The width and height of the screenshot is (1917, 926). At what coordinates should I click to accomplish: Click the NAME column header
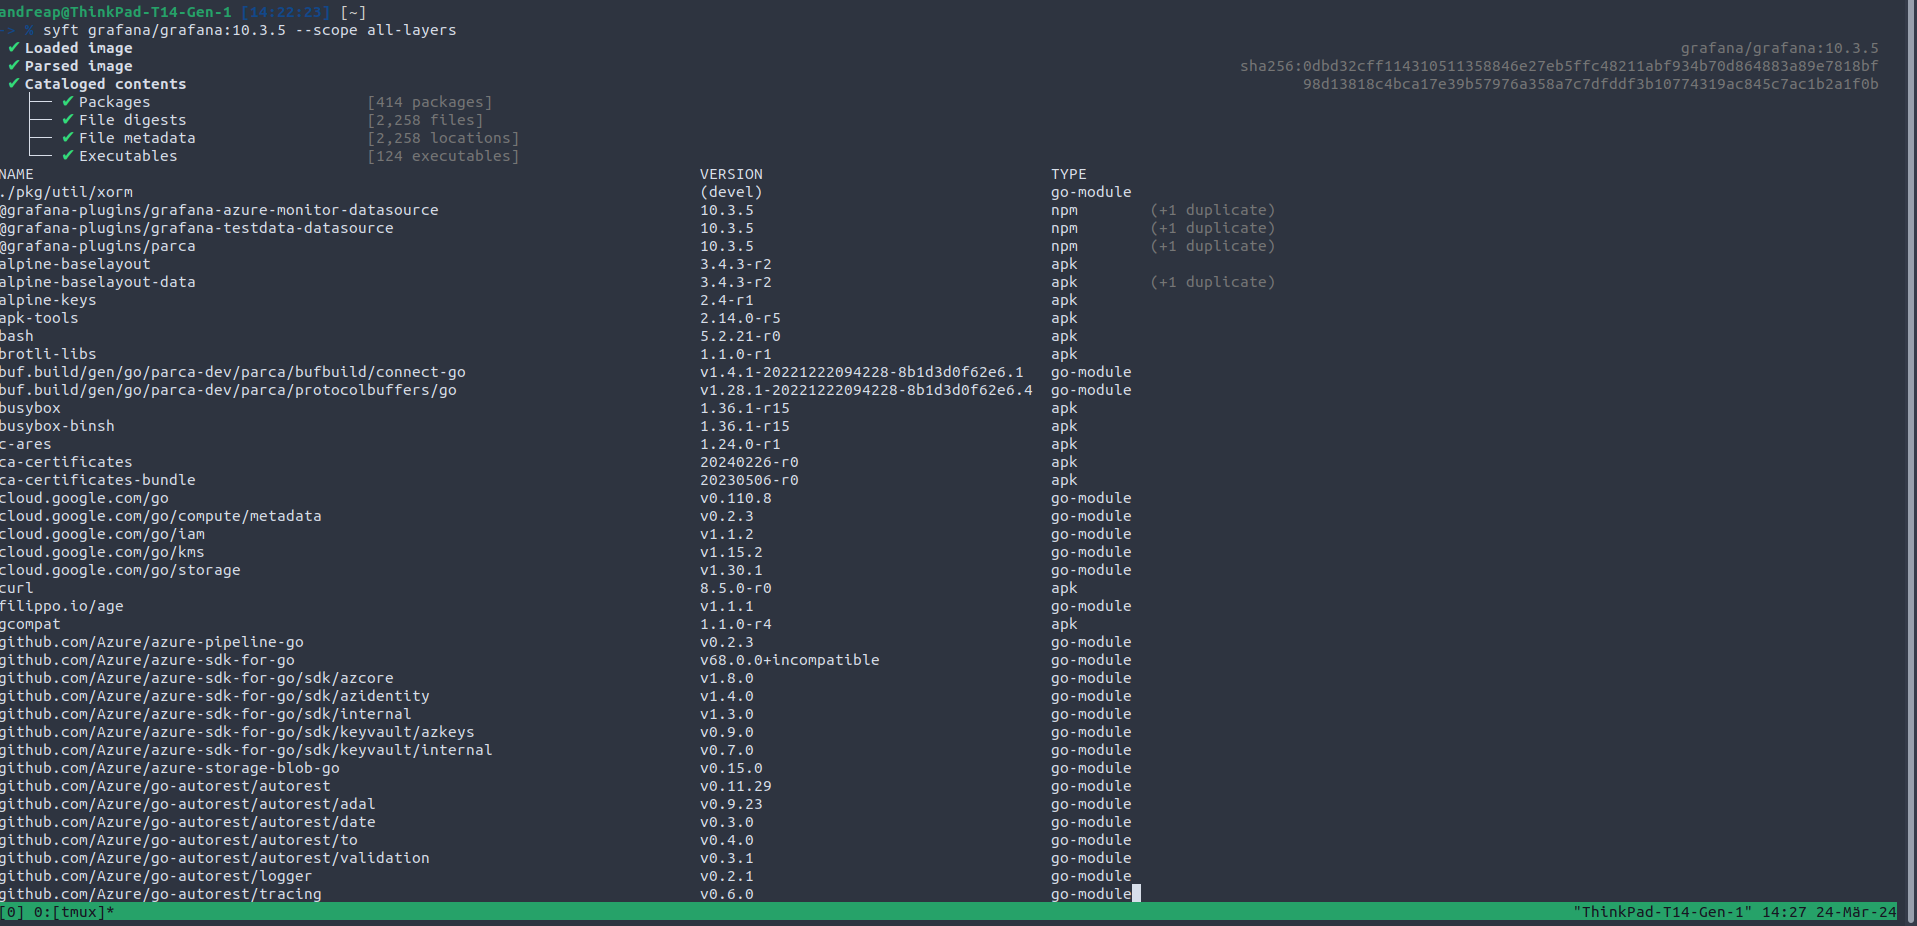coord(17,174)
